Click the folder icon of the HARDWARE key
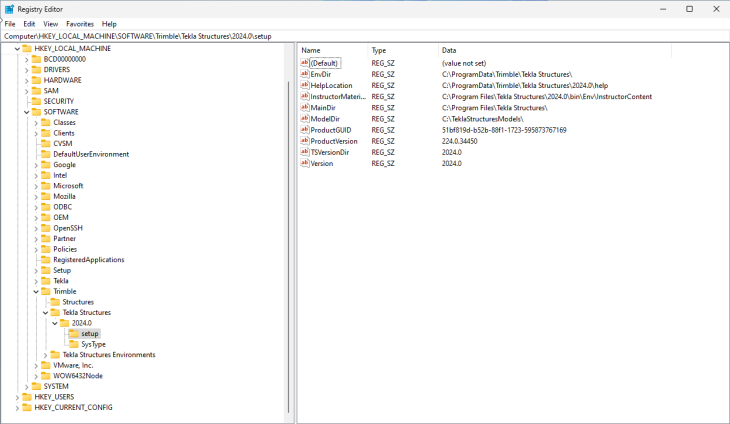 [x=36, y=80]
